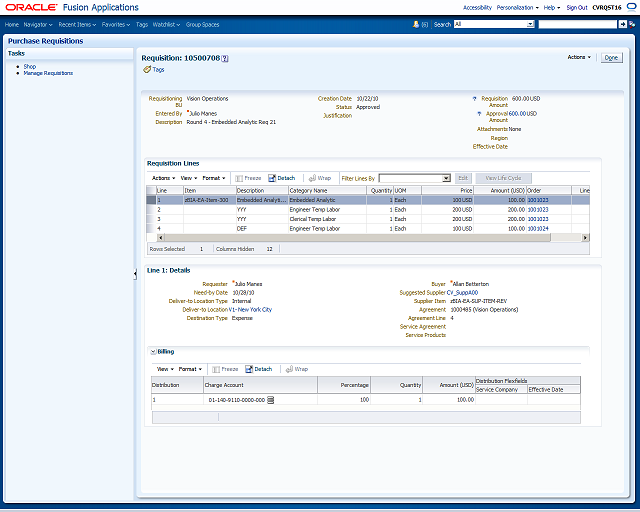This screenshot has width=640, height=512.
Task: Open the Help dropdown menu
Action: coord(552,7)
